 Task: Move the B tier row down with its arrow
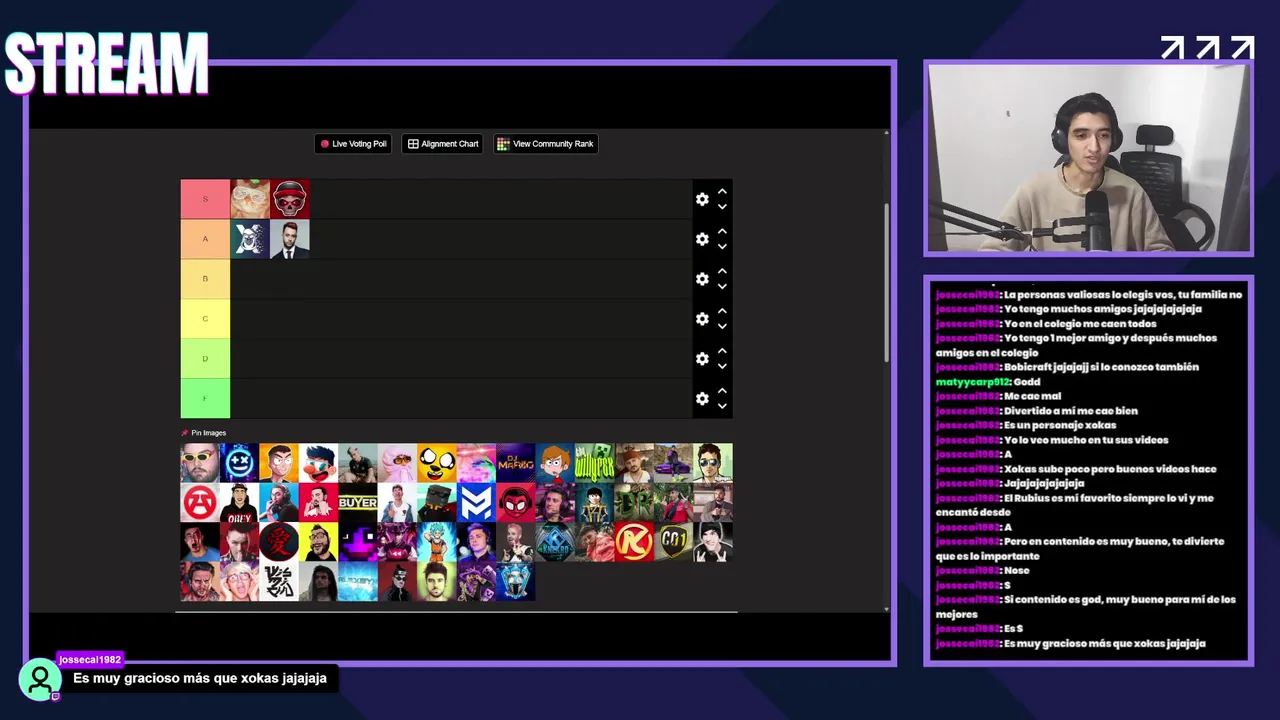click(x=722, y=287)
